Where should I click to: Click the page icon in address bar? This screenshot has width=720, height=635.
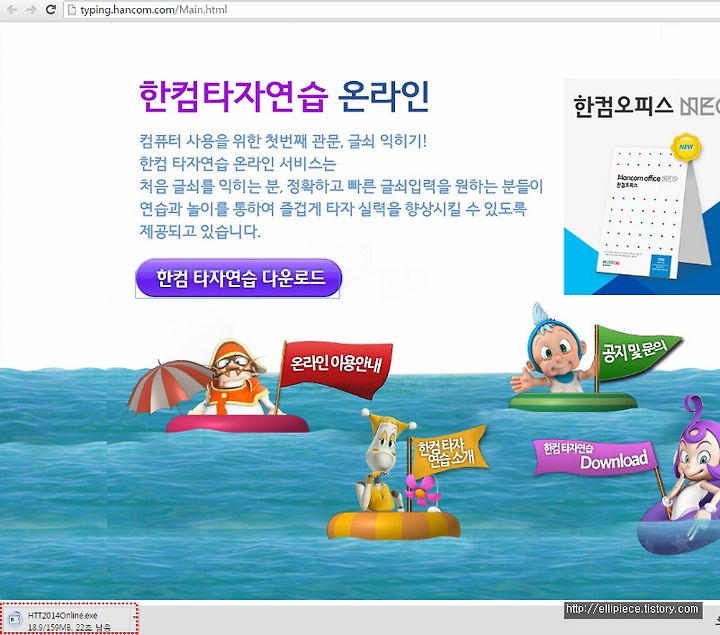[x=72, y=10]
